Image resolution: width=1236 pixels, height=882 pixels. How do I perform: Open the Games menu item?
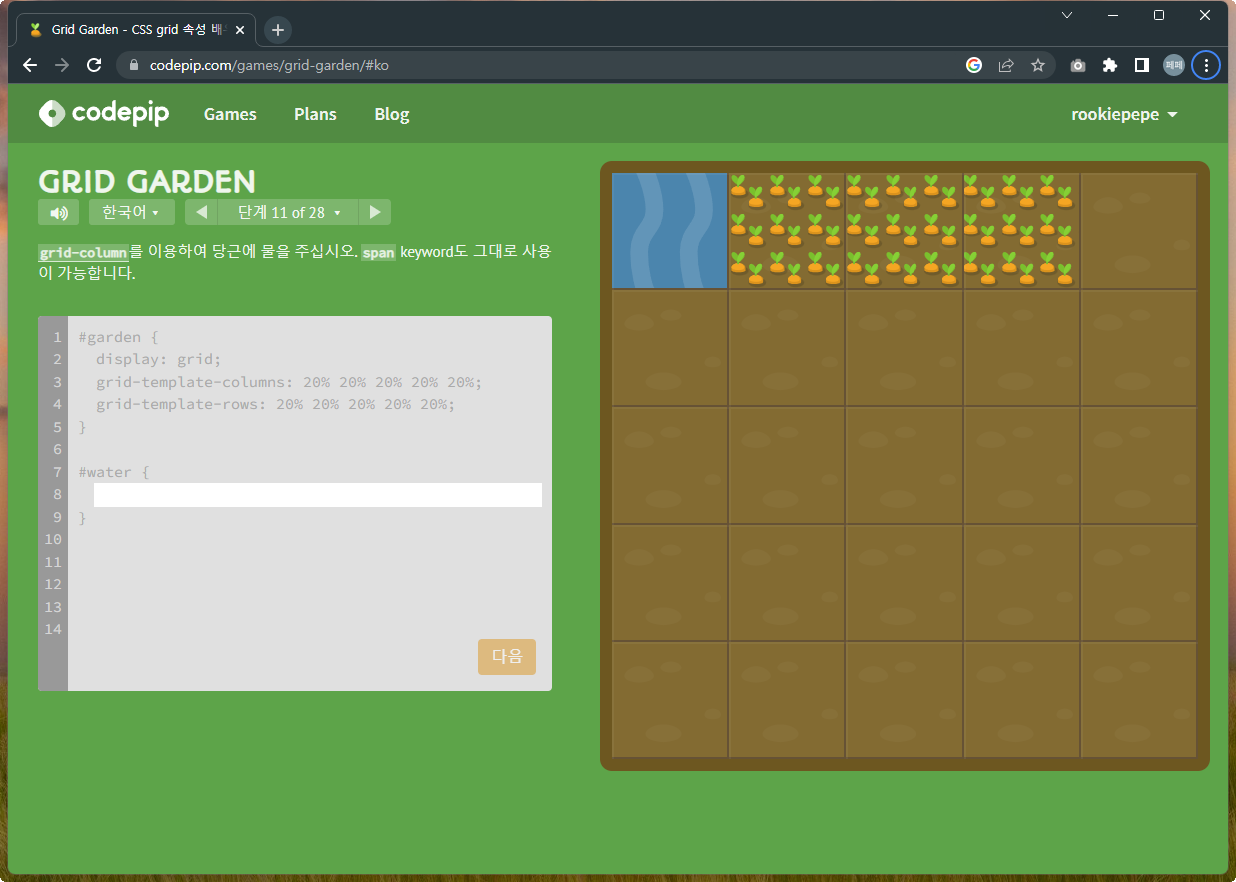pos(230,114)
